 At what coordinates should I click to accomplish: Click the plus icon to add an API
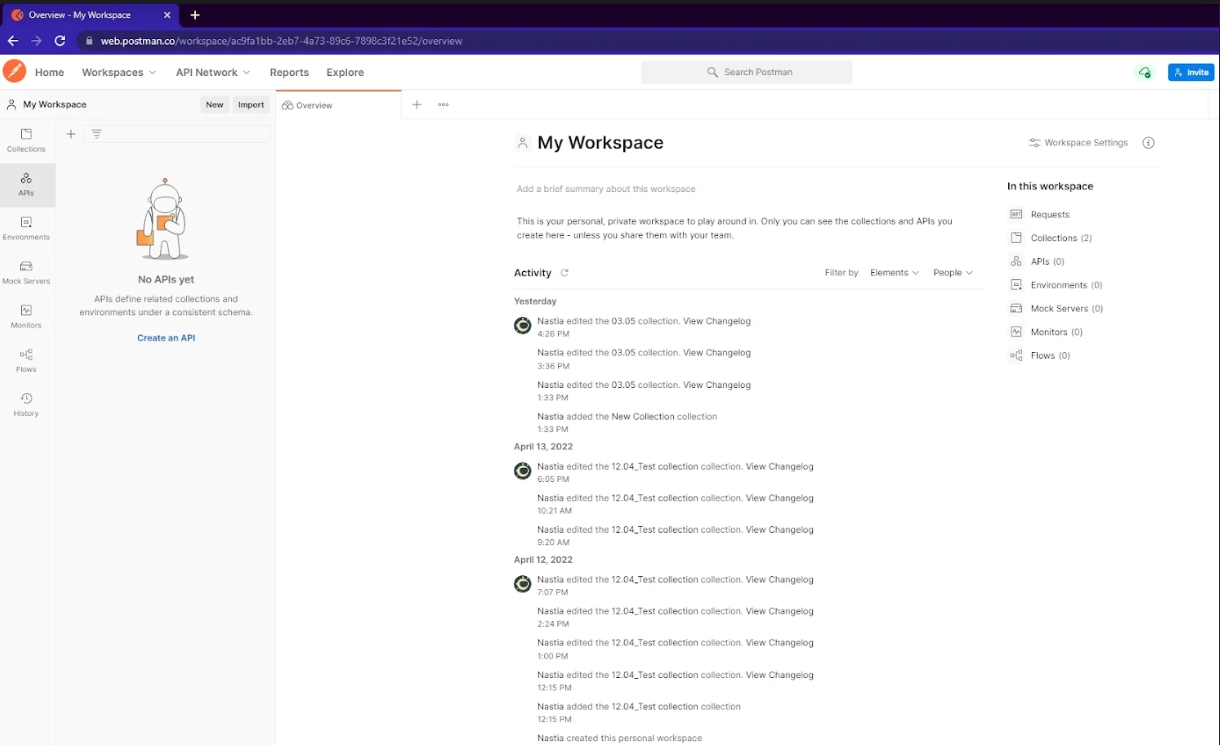point(71,133)
